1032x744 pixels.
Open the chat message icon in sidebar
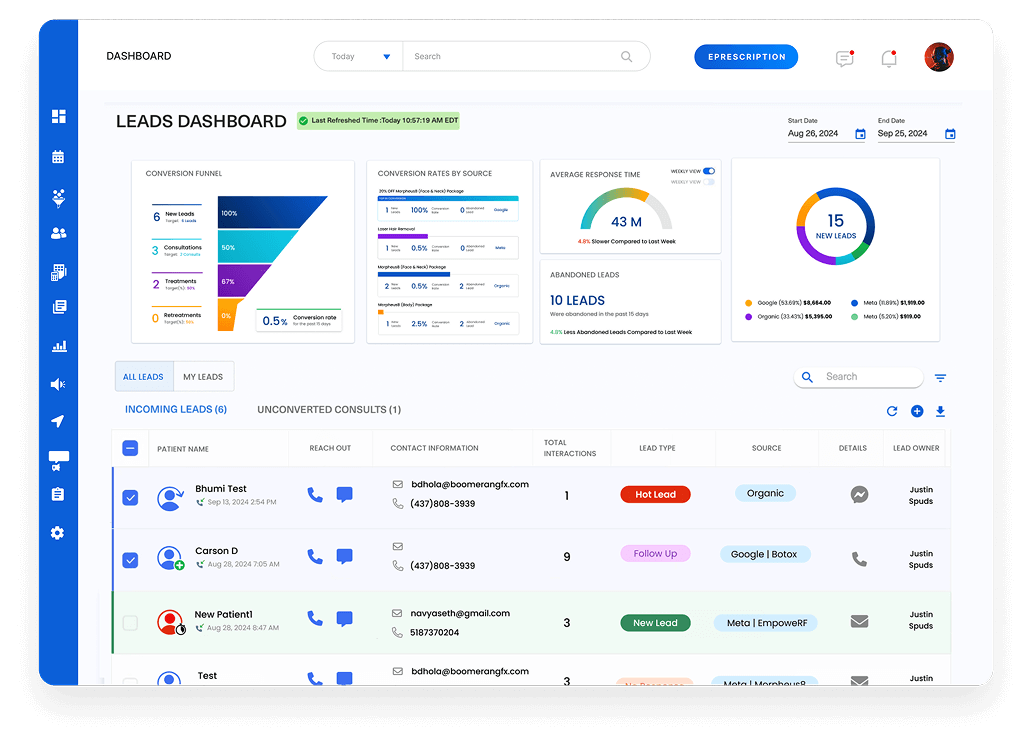click(x=59, y=460)
